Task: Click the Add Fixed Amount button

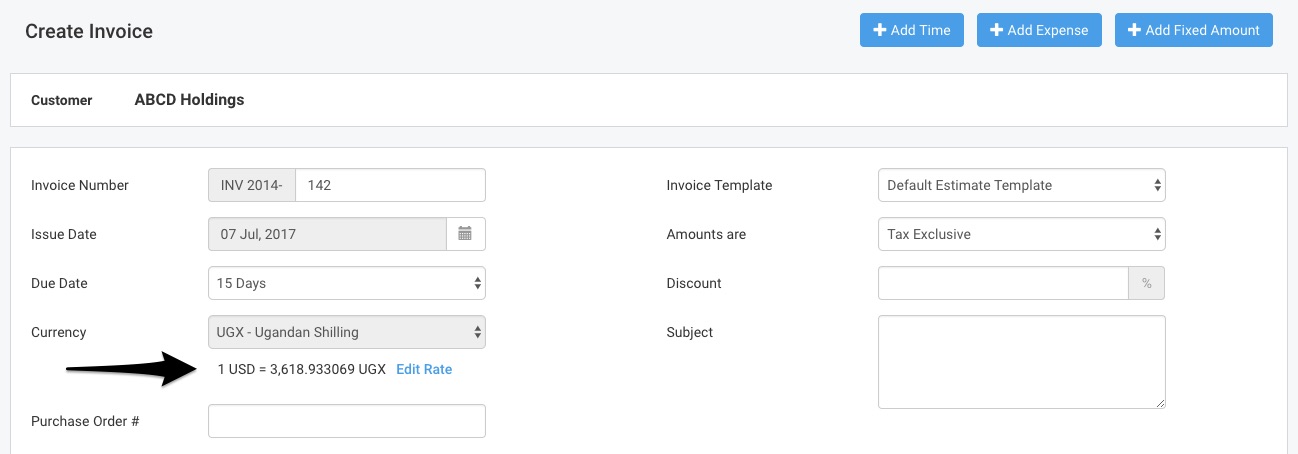Action: pos(1194,30)
